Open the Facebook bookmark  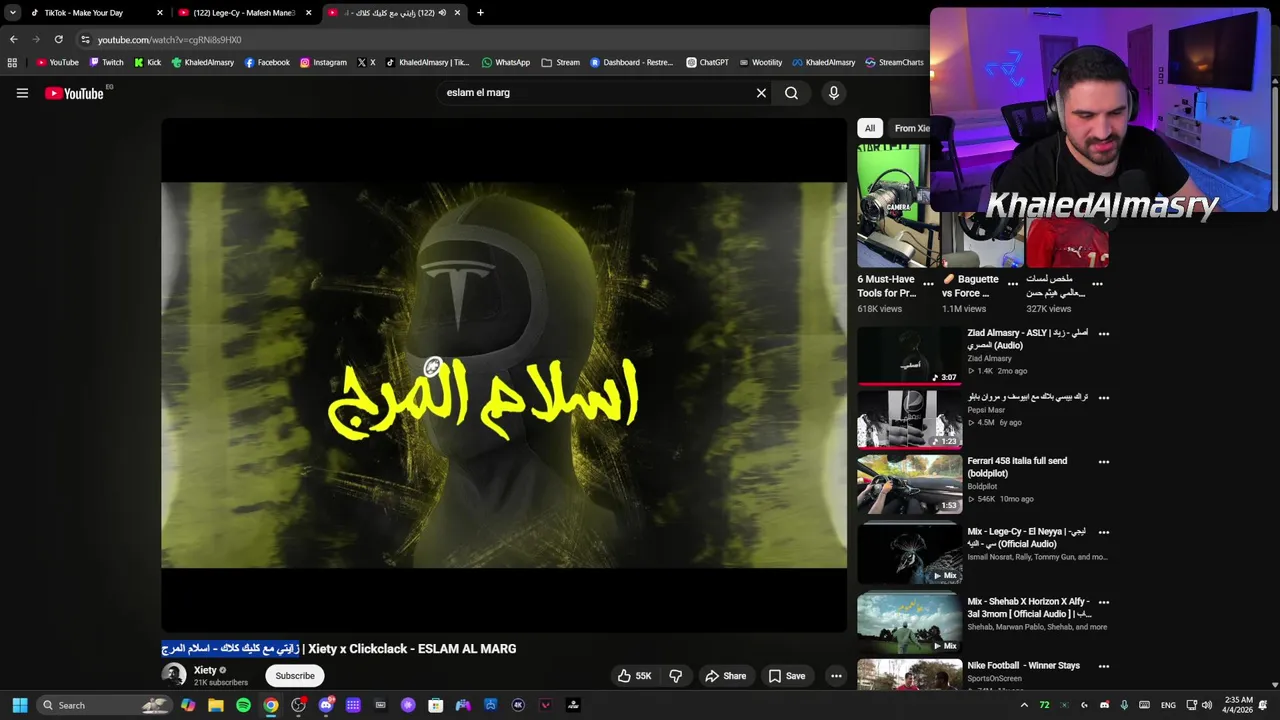(267, 62)
